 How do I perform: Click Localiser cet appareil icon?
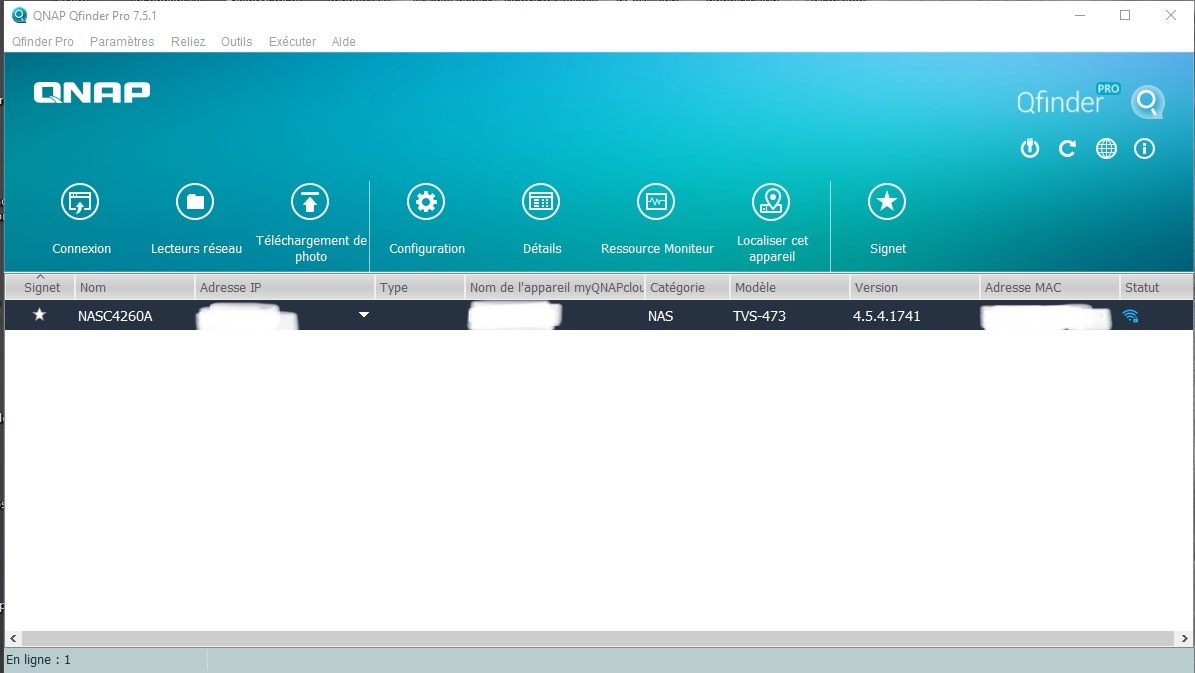tap(771, 202)
